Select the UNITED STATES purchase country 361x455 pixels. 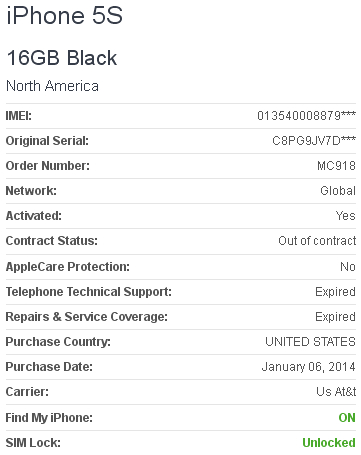[310, 342]
